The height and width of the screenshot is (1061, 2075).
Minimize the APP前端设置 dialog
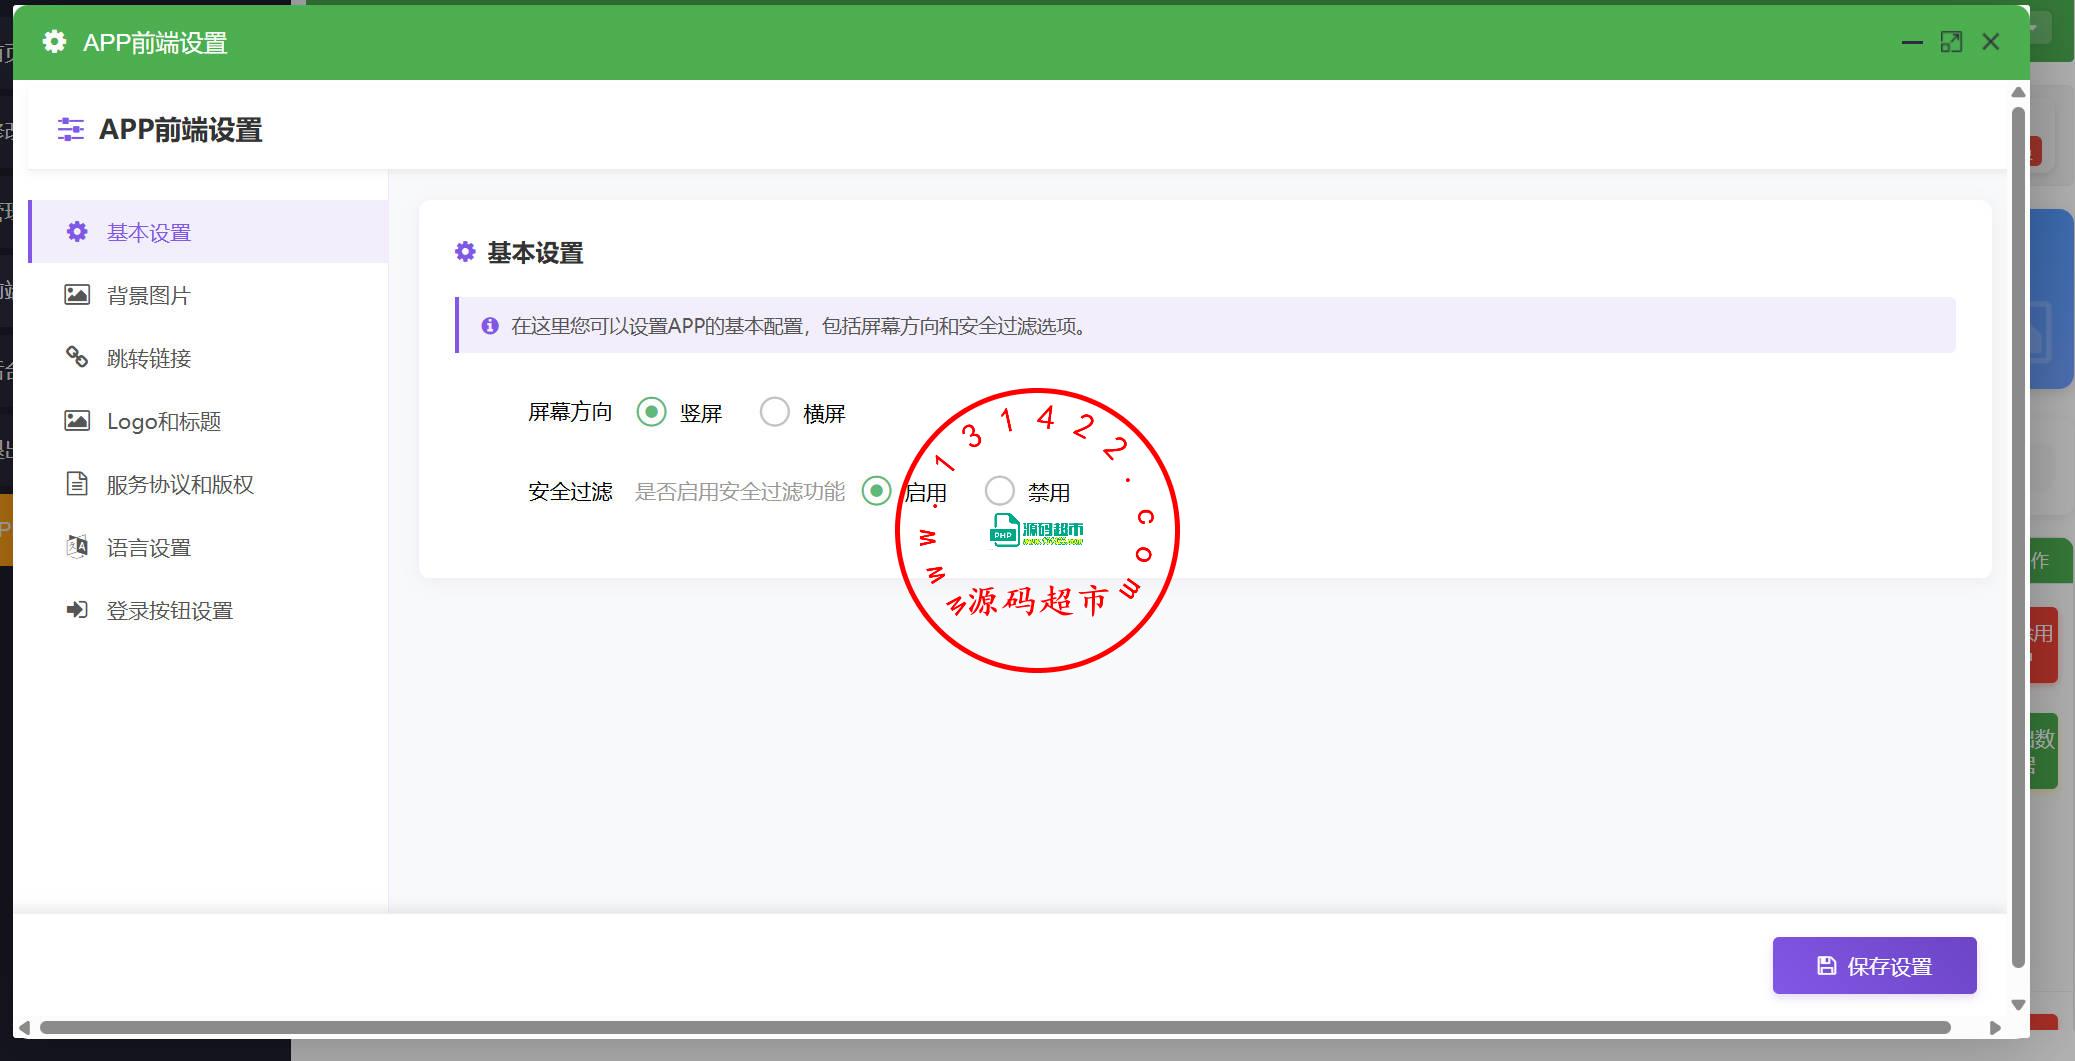click(1912, 42)
